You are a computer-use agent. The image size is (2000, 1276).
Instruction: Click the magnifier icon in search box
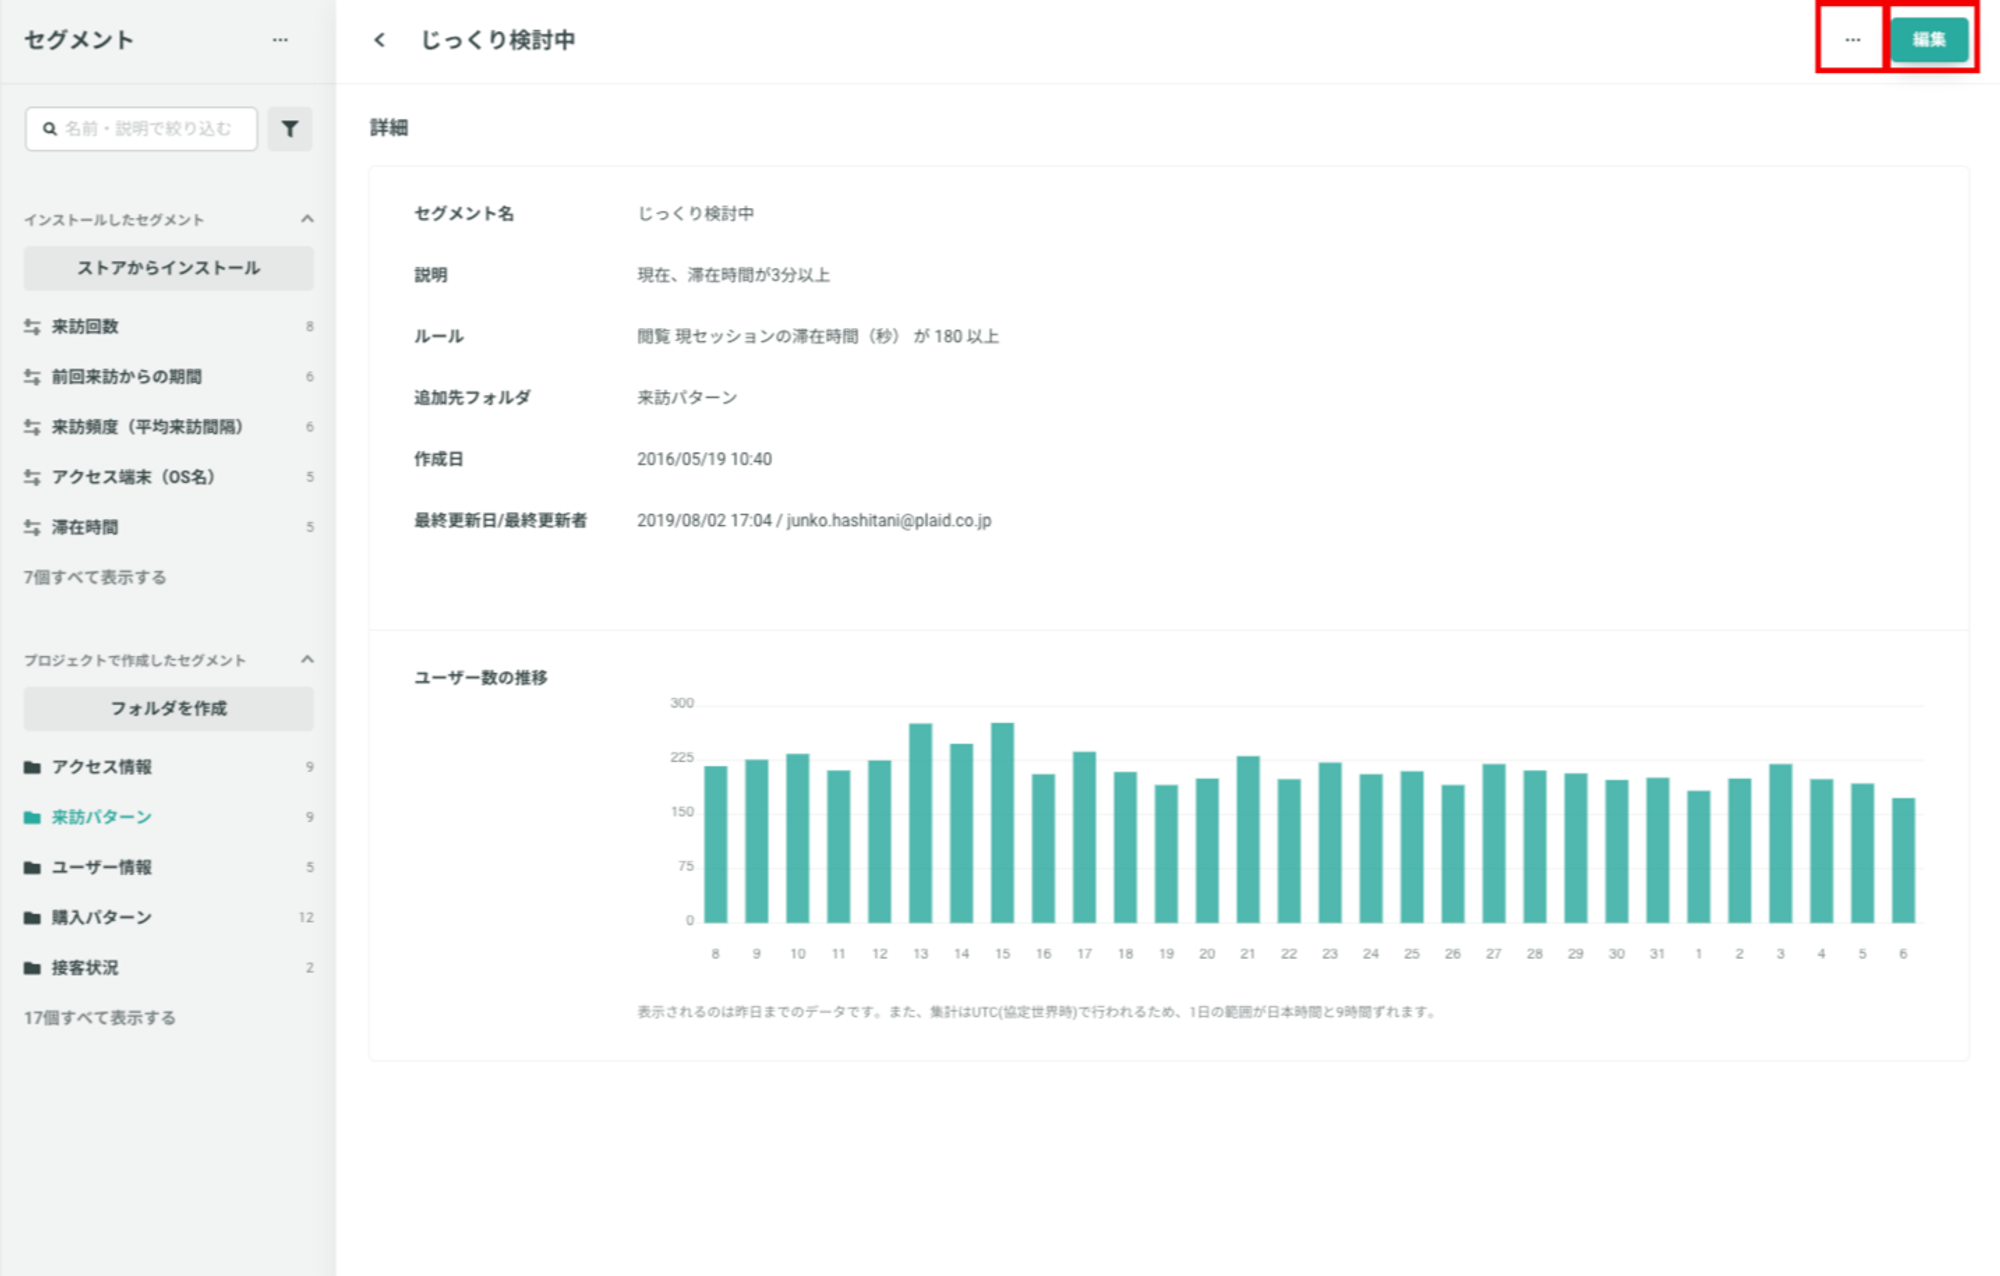(x=50, y=129)
